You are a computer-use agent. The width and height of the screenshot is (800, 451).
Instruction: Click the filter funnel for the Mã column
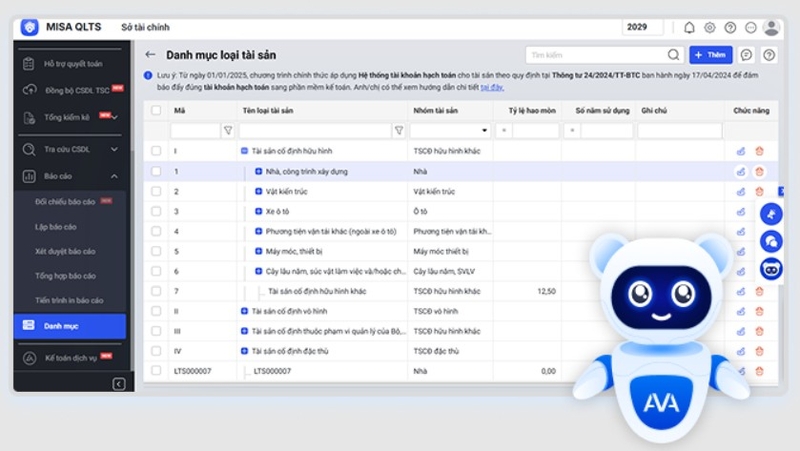(x=228, y=131)
